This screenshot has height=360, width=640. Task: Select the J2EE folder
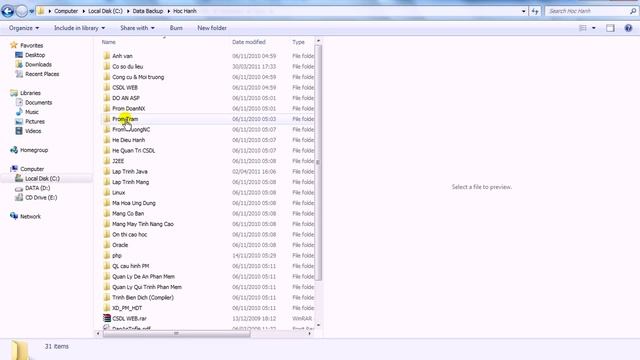118,161
